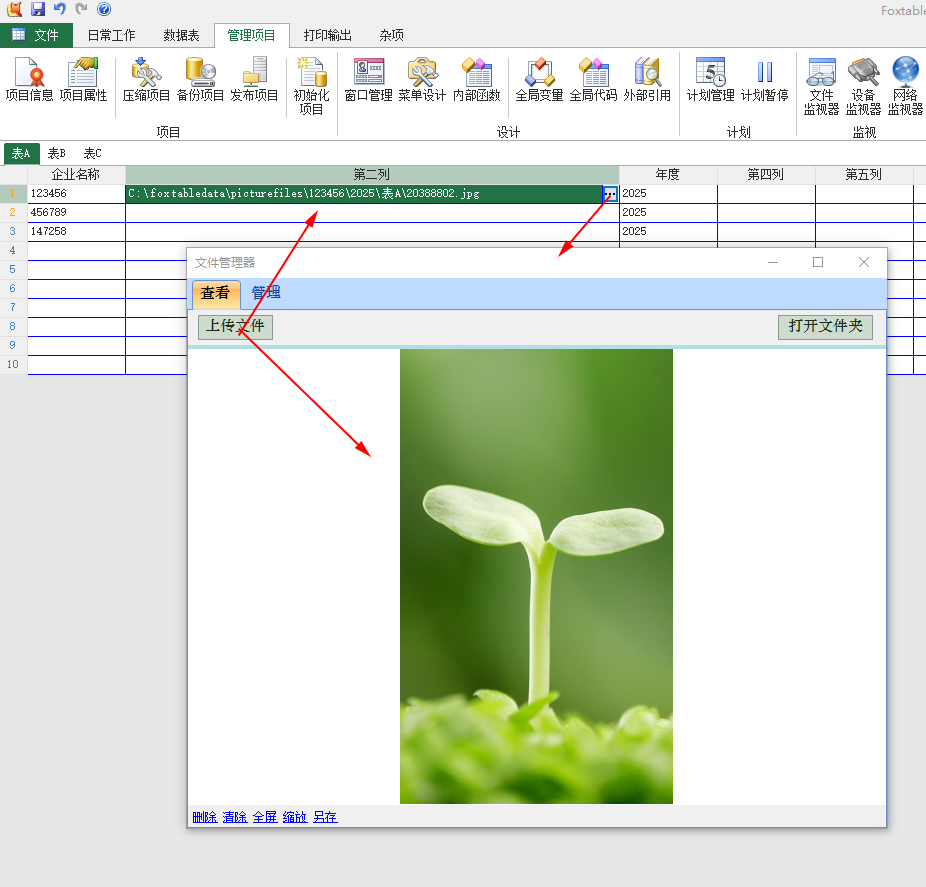Viewport: 926px width, 887px height.
Task: Switch to 打印输出 ribbon tab
Action: click(328, 35)
